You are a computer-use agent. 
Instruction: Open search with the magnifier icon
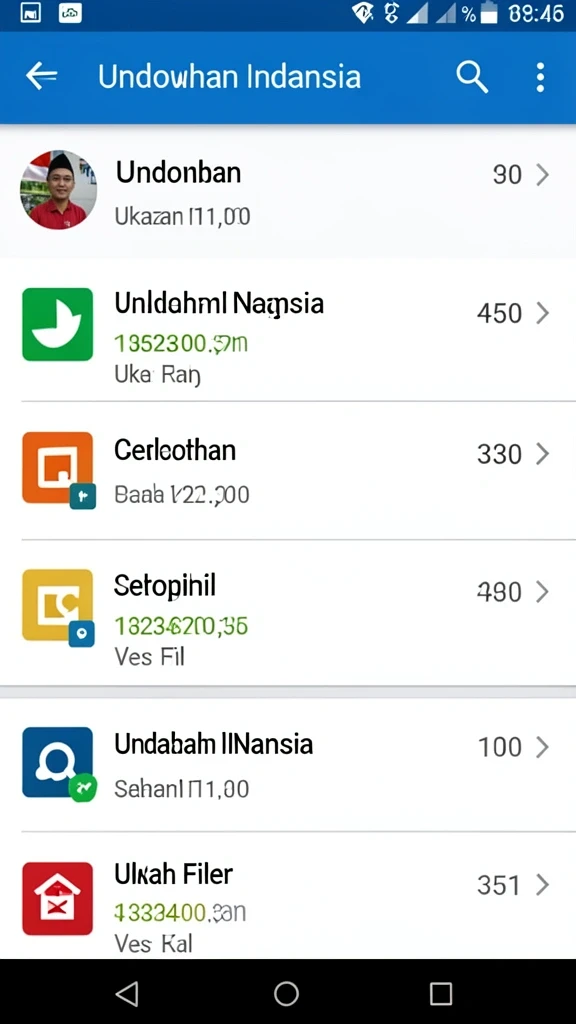(x=472, y=77)
